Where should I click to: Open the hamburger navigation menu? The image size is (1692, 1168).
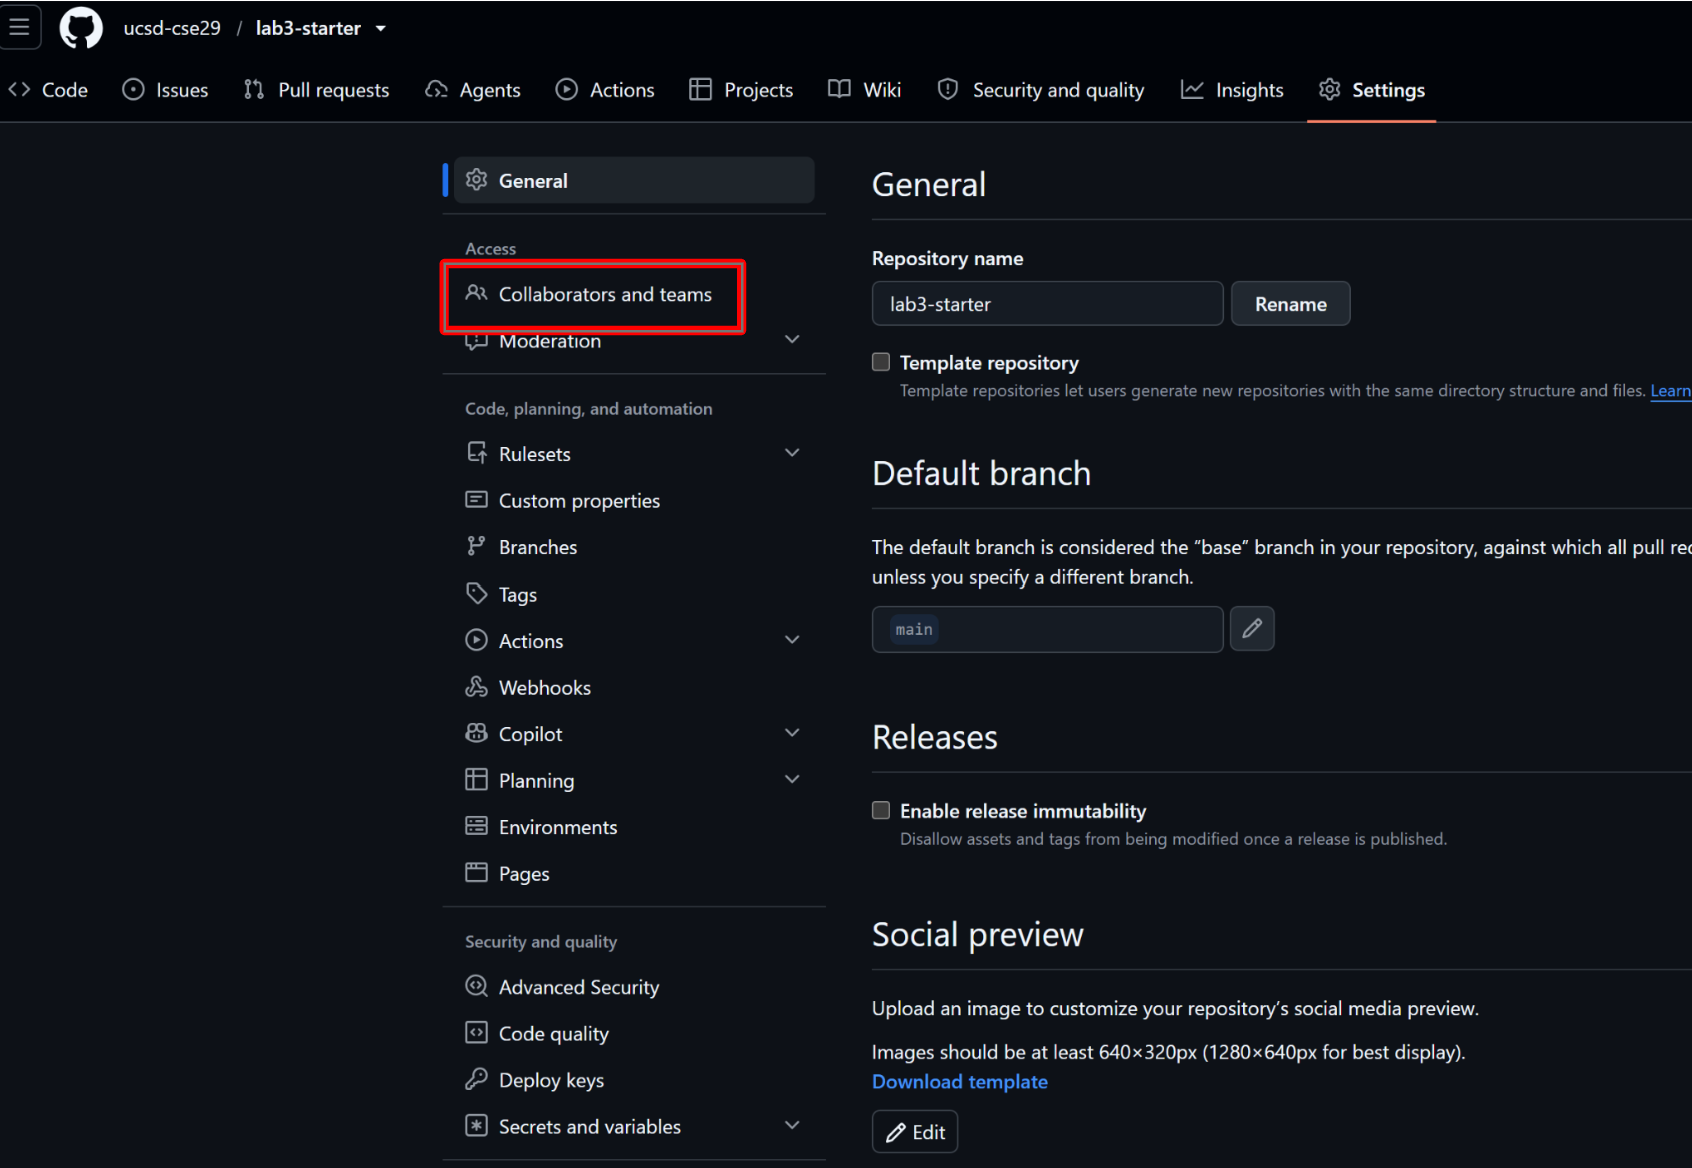click(19, 27)
